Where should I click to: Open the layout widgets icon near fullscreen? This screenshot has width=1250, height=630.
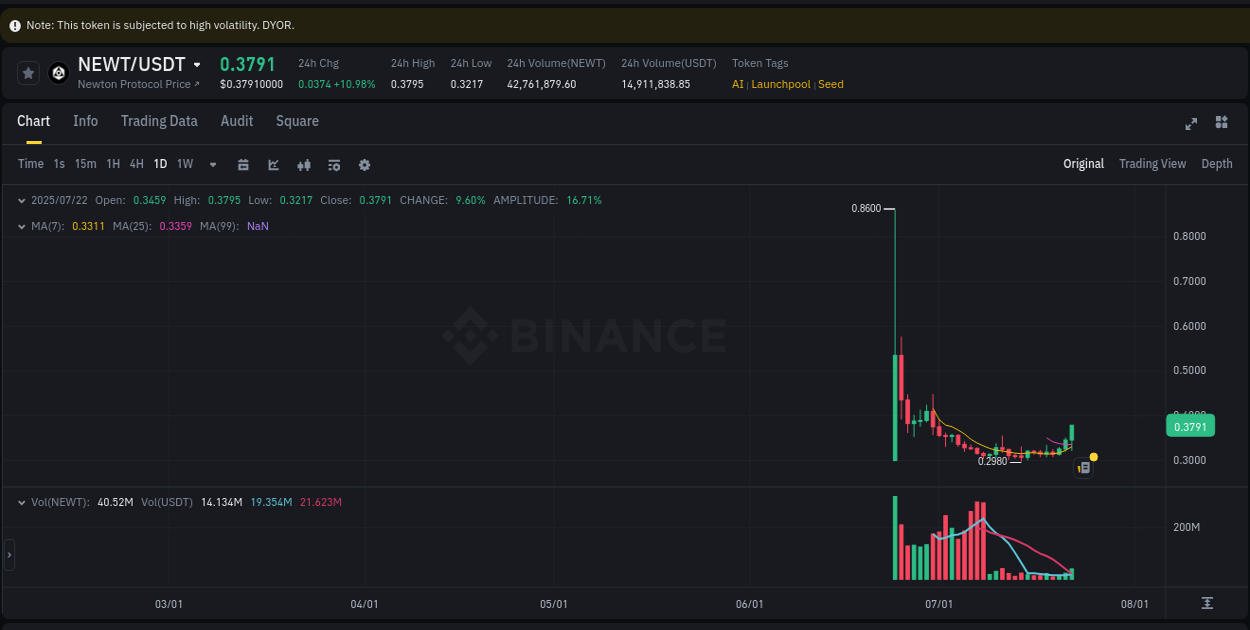pos(1221,122)
